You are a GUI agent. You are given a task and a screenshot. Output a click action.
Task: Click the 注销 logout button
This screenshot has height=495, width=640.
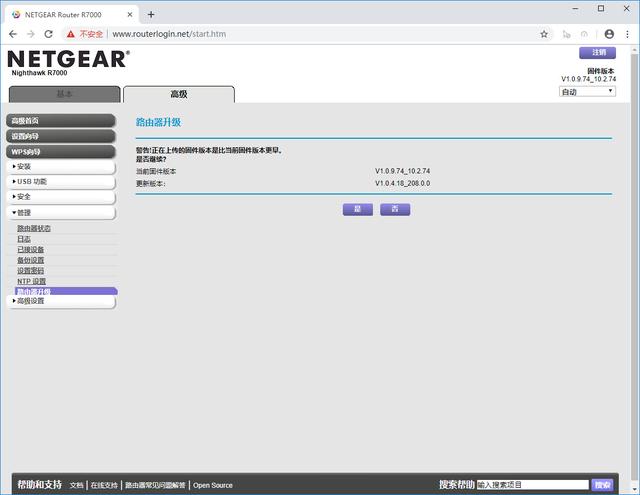[598, 52]
